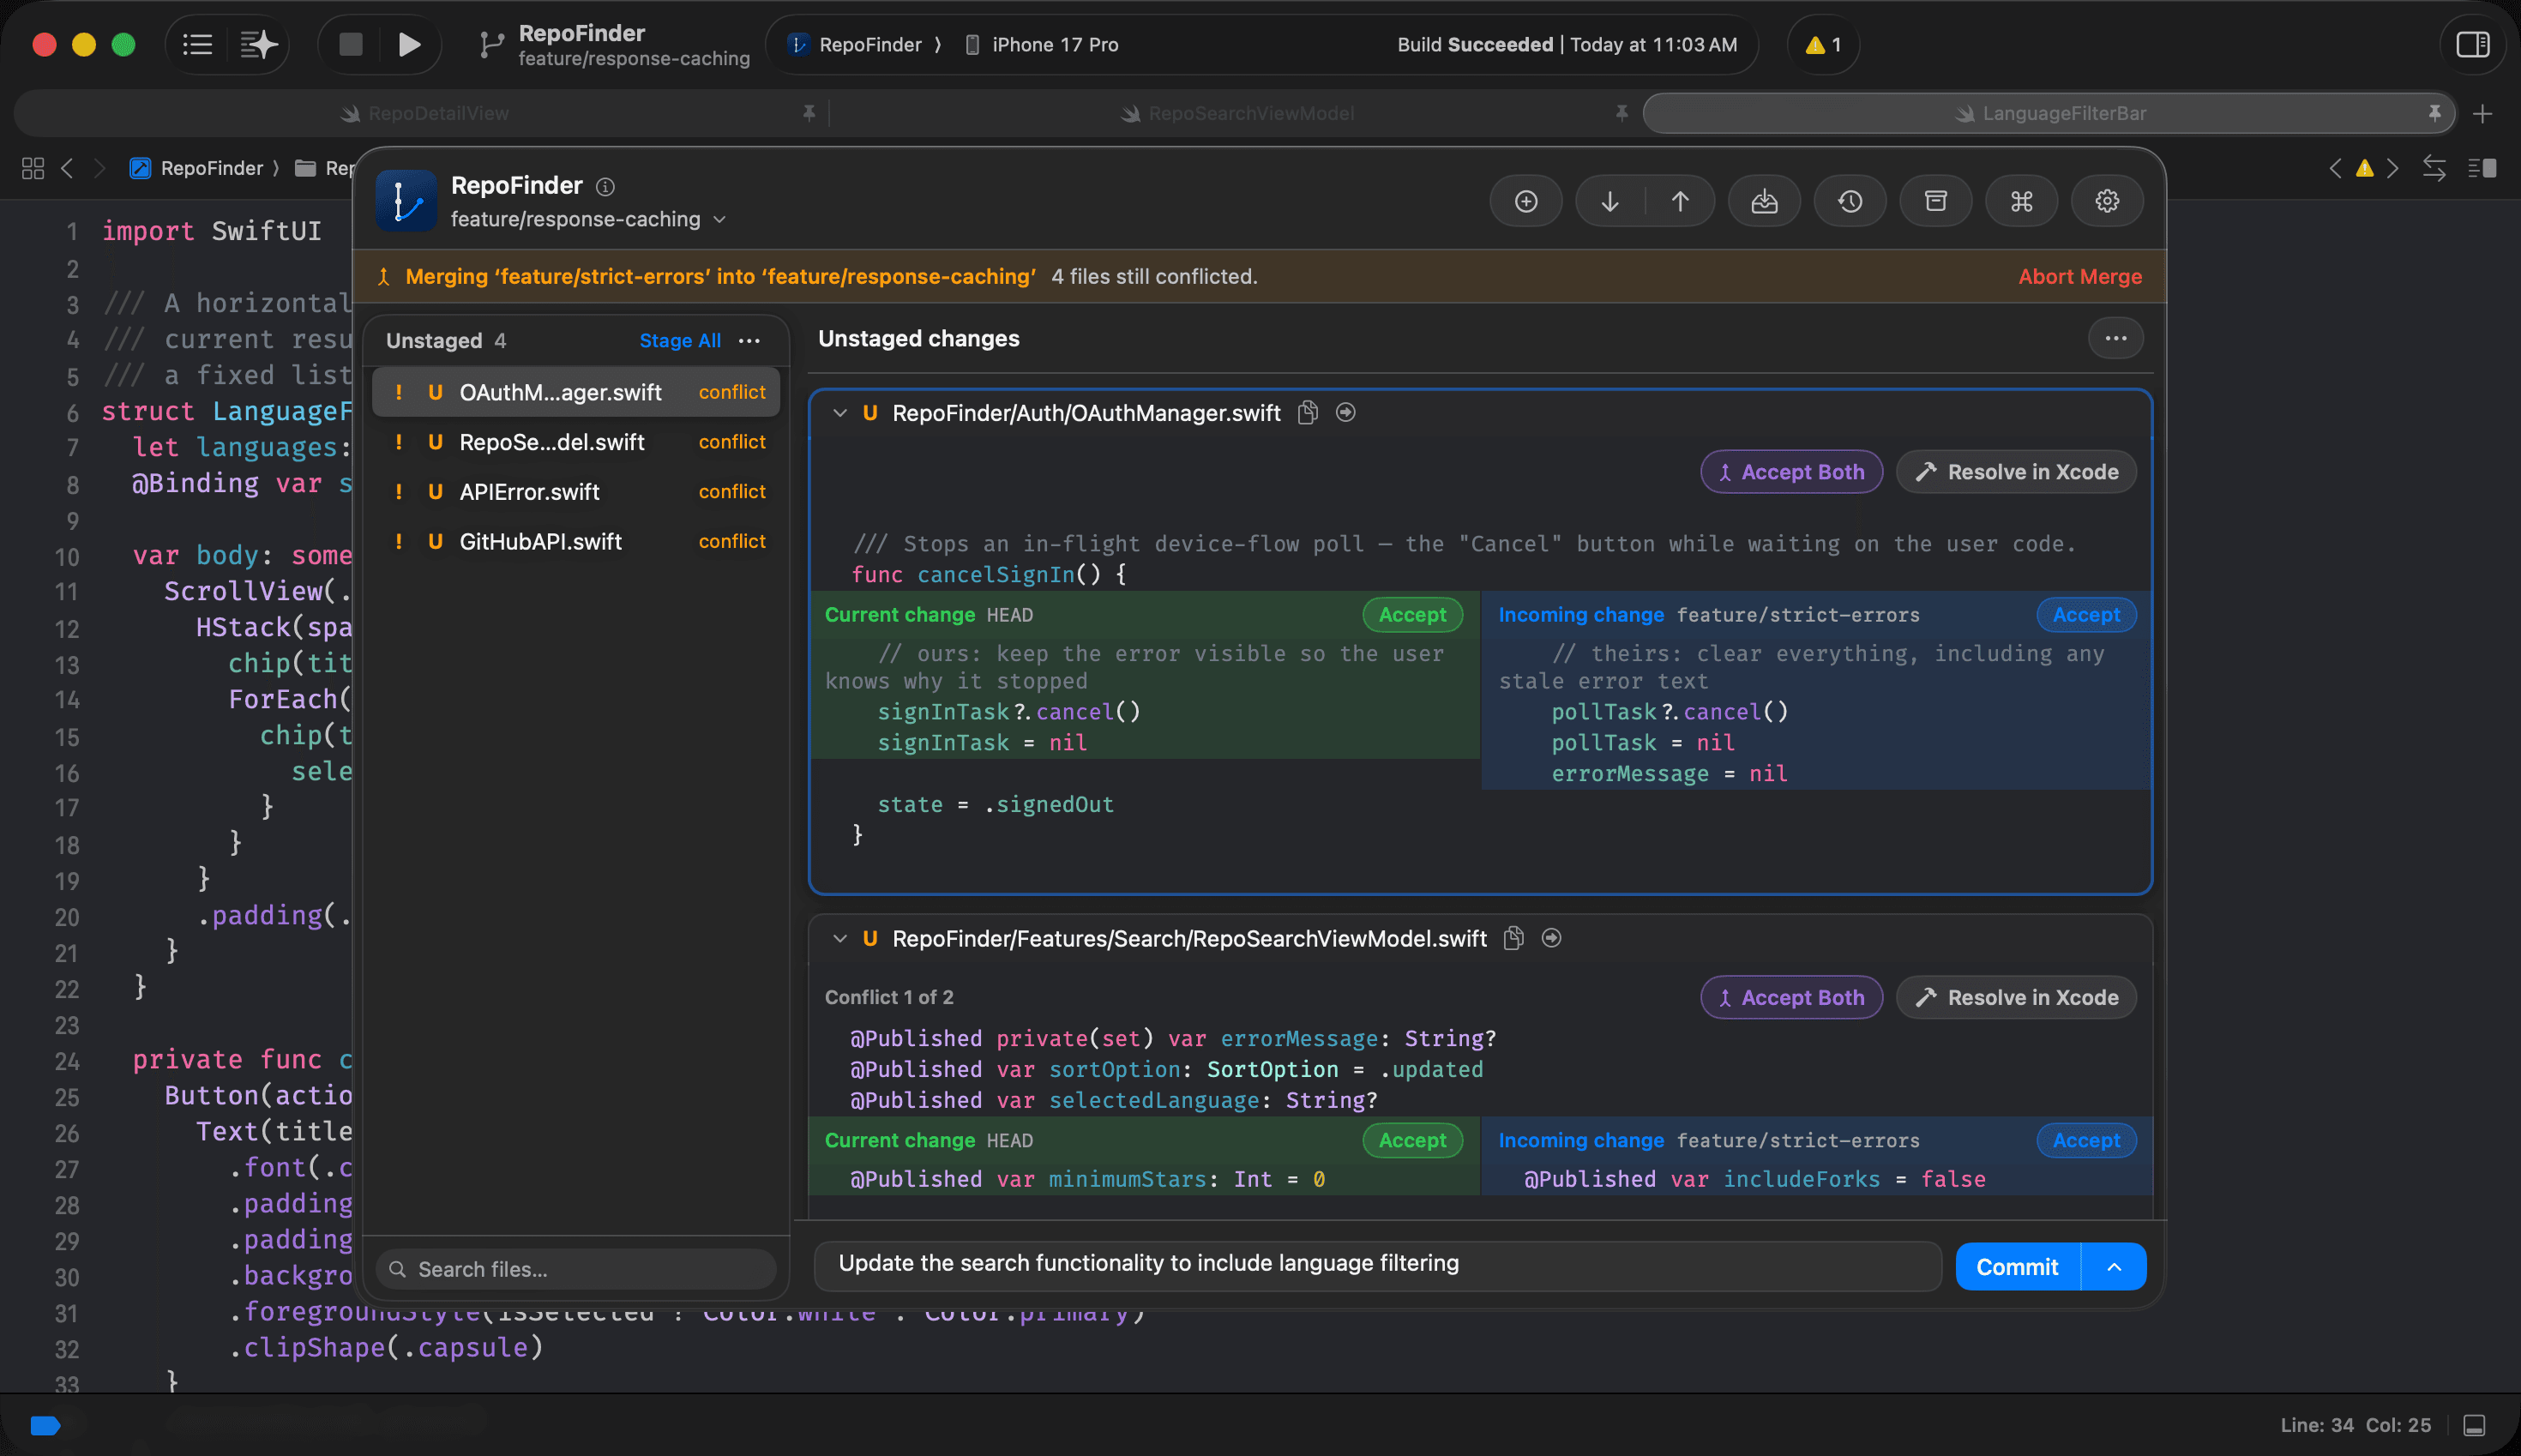The height and width of the screenshot is (1456, 2521).
Task: Toggle the debug area at bottom right
Action: (2475, 1425)
